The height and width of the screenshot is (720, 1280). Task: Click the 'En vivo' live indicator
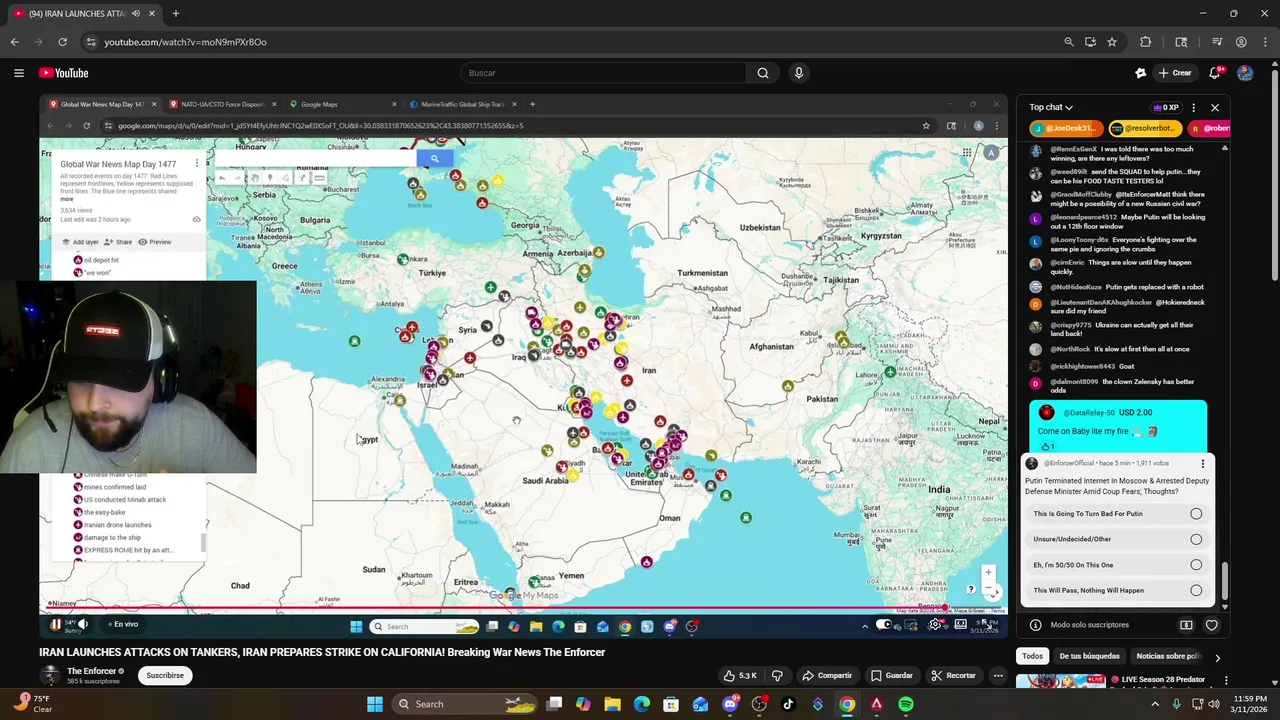click(123, 624)
